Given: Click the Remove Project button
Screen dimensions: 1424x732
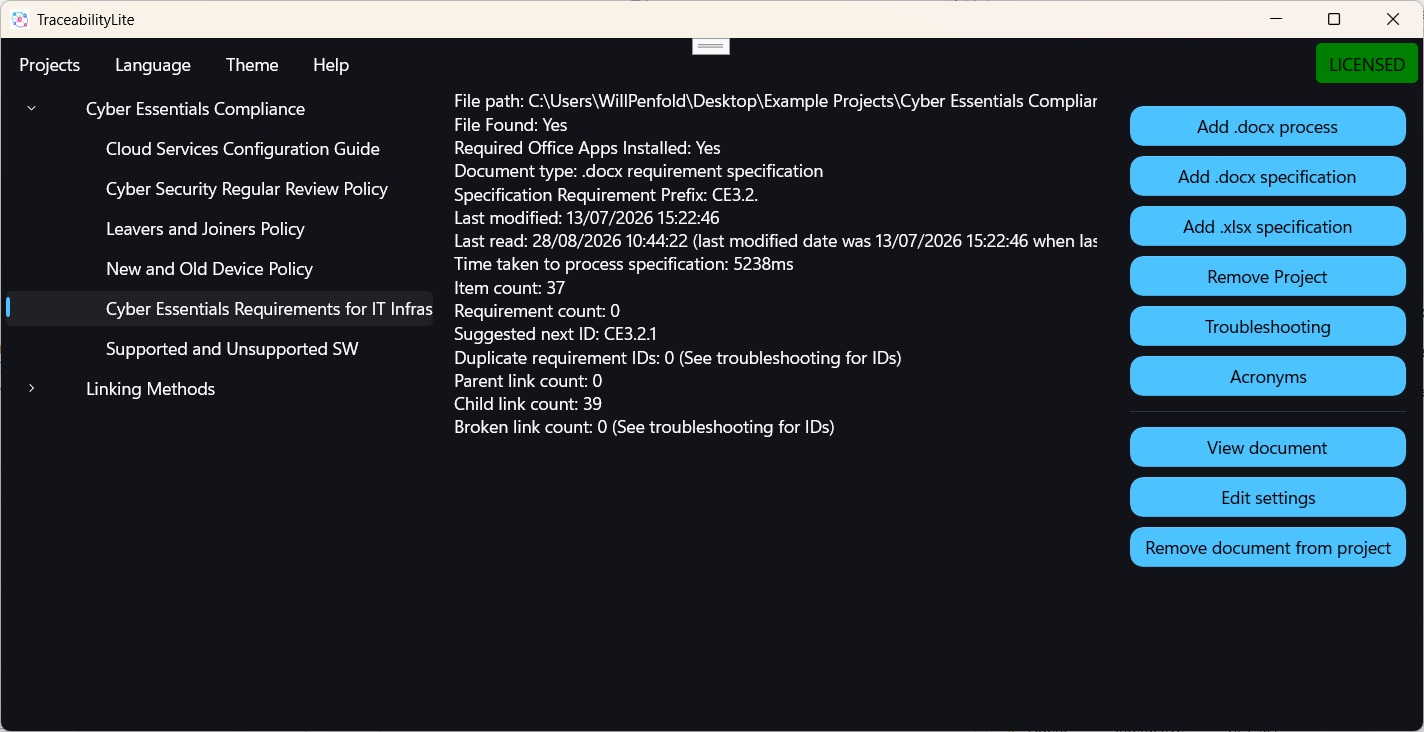Looking at the screenshot, I should 1267,277.
